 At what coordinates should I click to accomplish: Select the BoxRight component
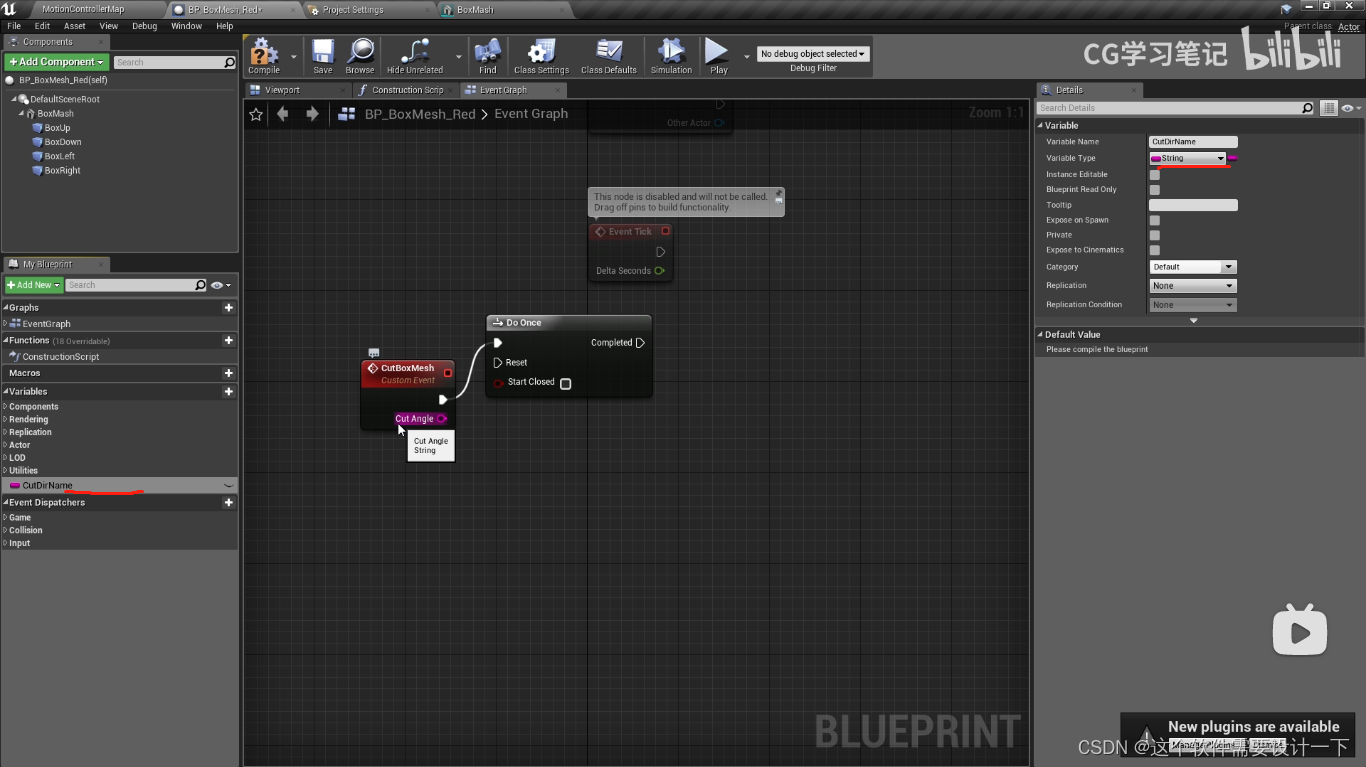coord(62,171)
